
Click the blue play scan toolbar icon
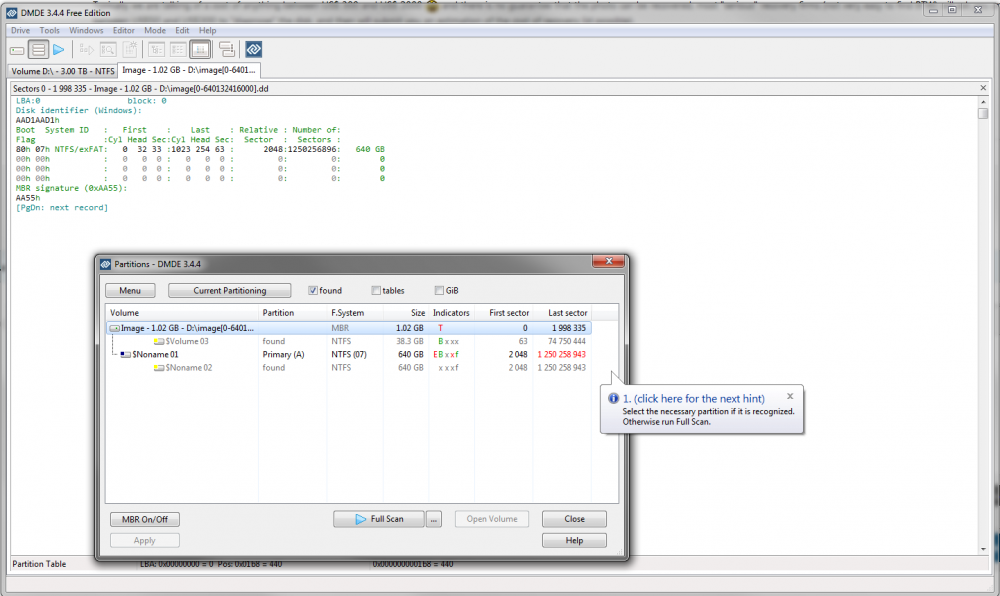[x=58, y=49]
